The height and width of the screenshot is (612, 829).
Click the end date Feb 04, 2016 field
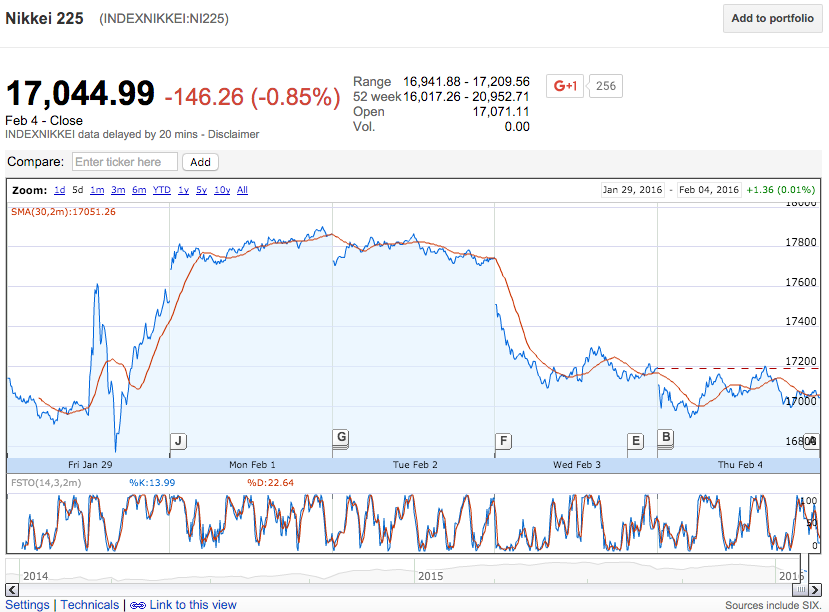(x=709, y=190)
